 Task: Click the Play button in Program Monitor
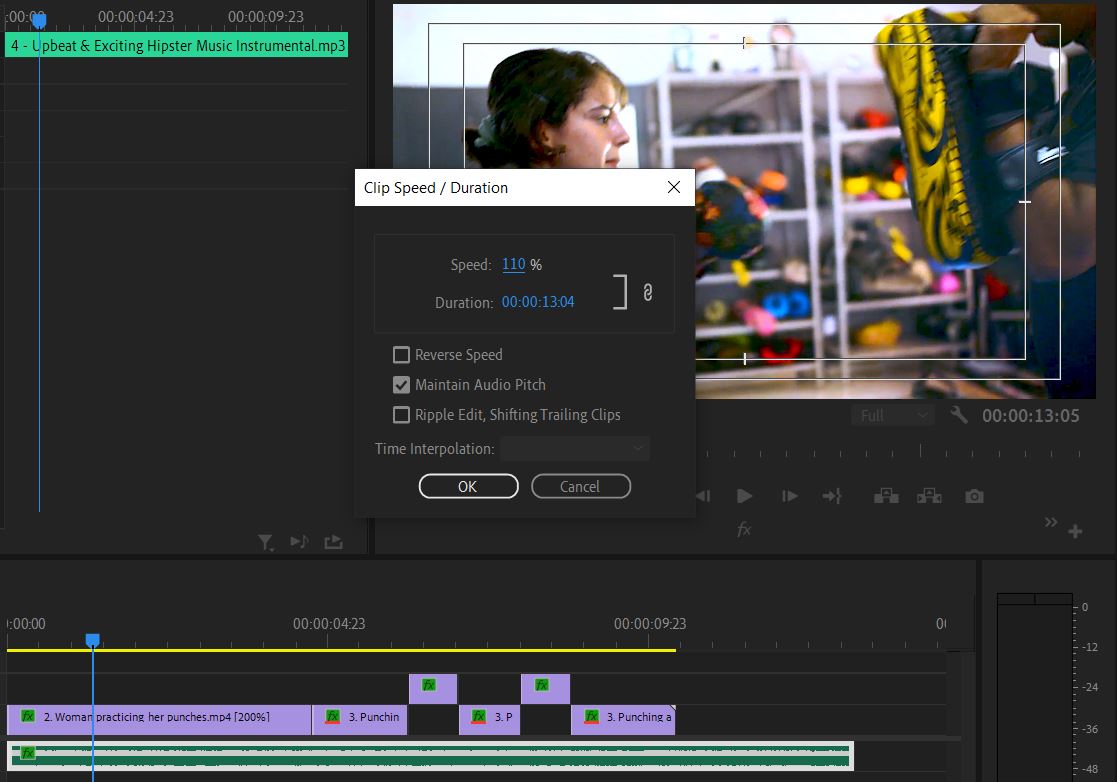pyautogui.click(x=744, y=496)
